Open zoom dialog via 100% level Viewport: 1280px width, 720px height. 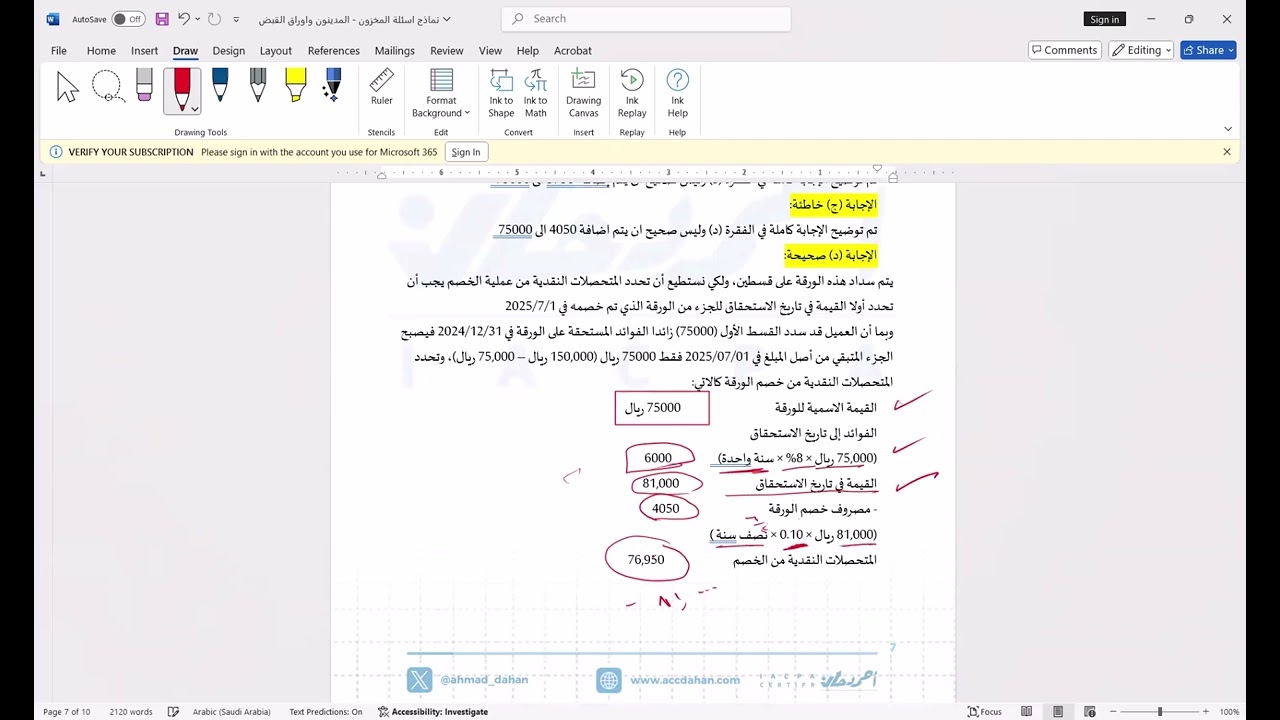[x=1229, y=712]
